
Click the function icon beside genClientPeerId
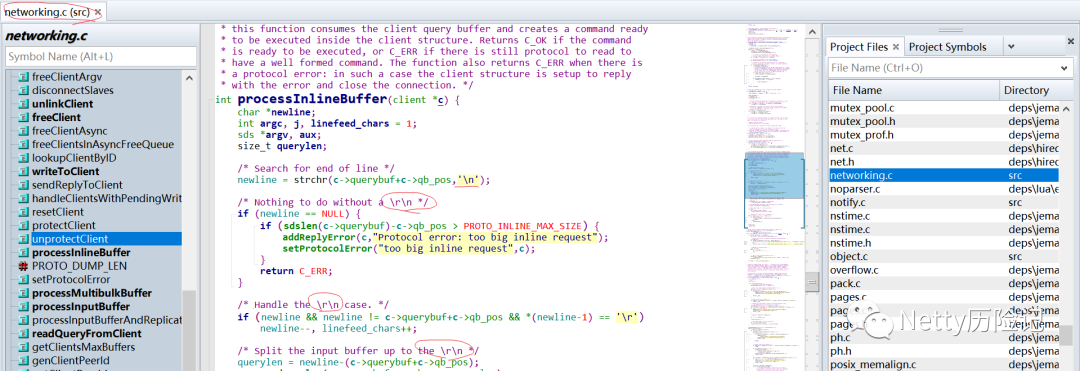[23, 361]
